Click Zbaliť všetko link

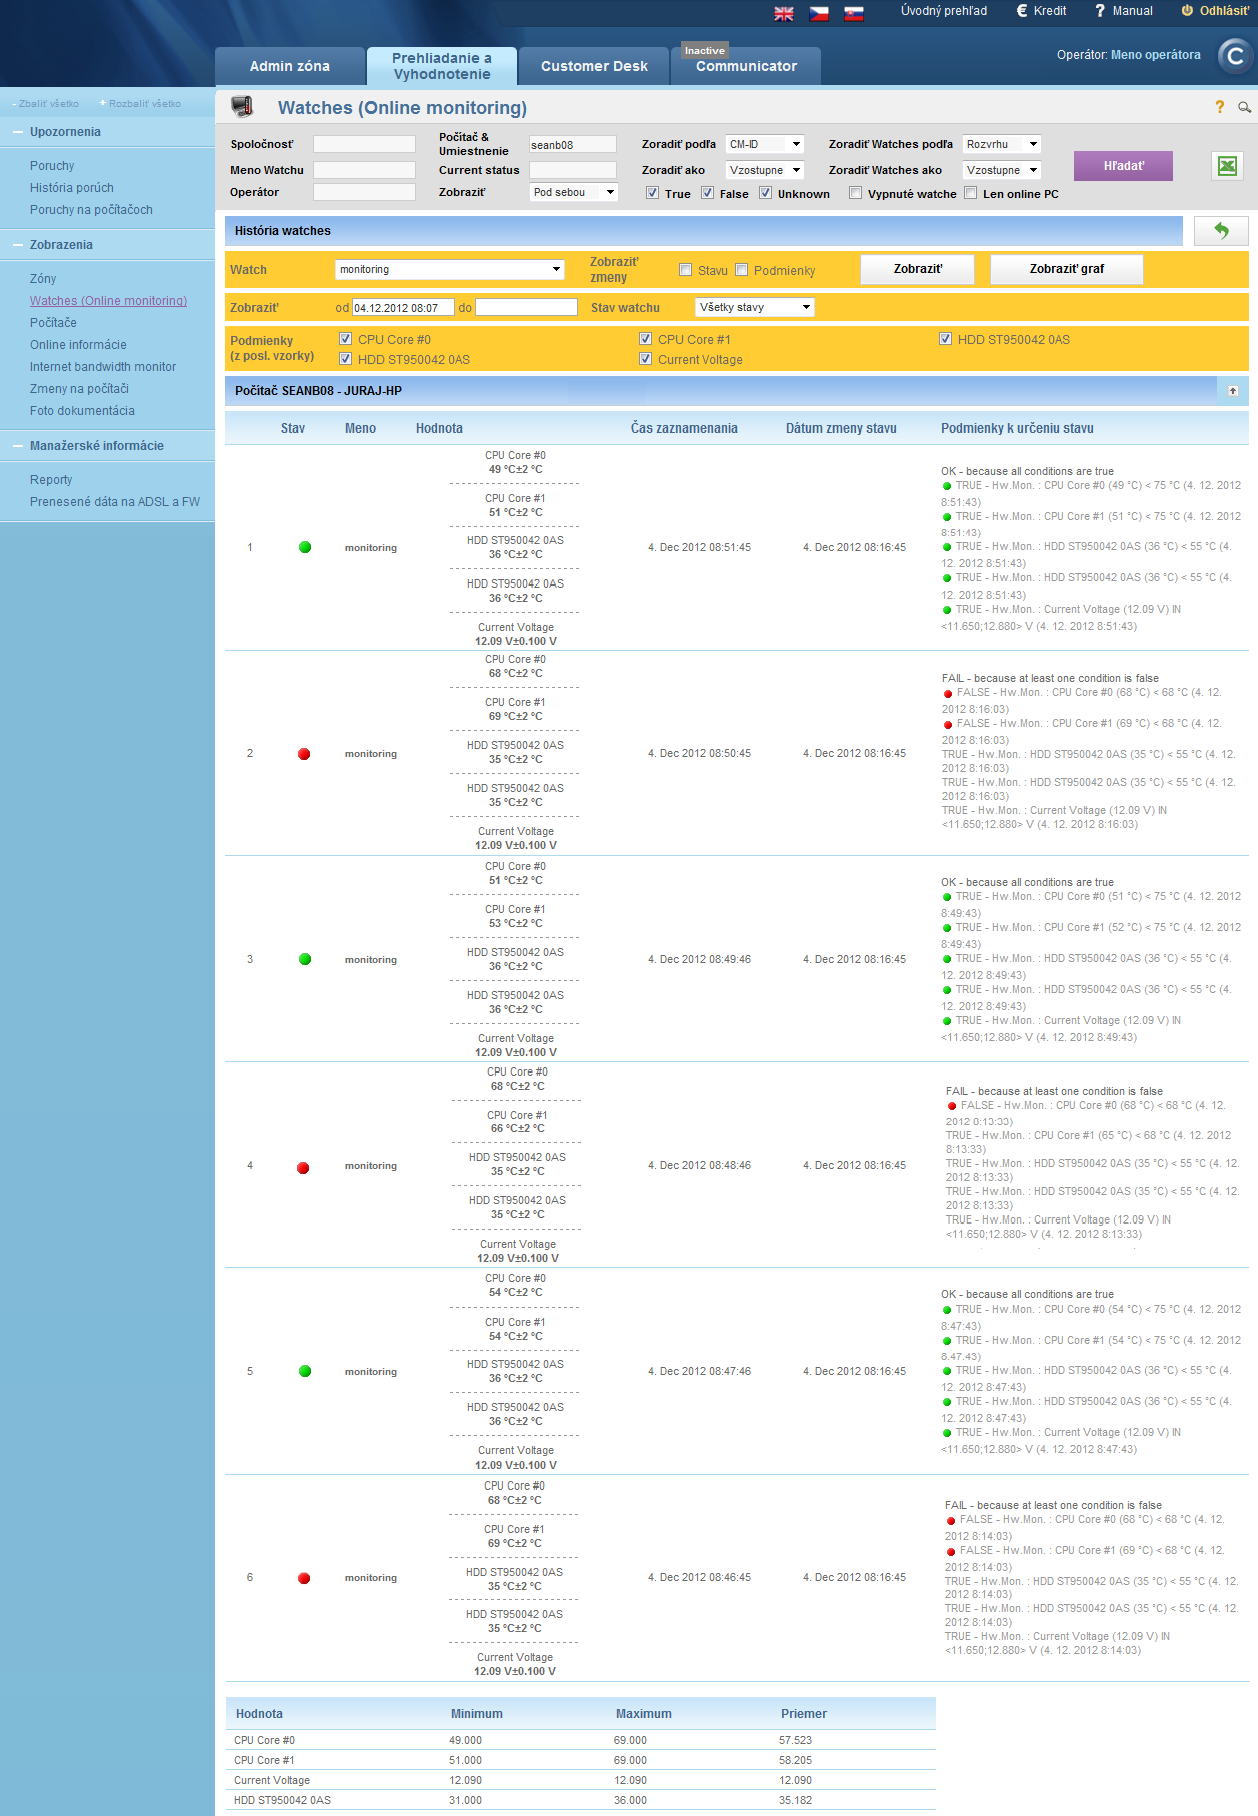click(x=48, y=104)
